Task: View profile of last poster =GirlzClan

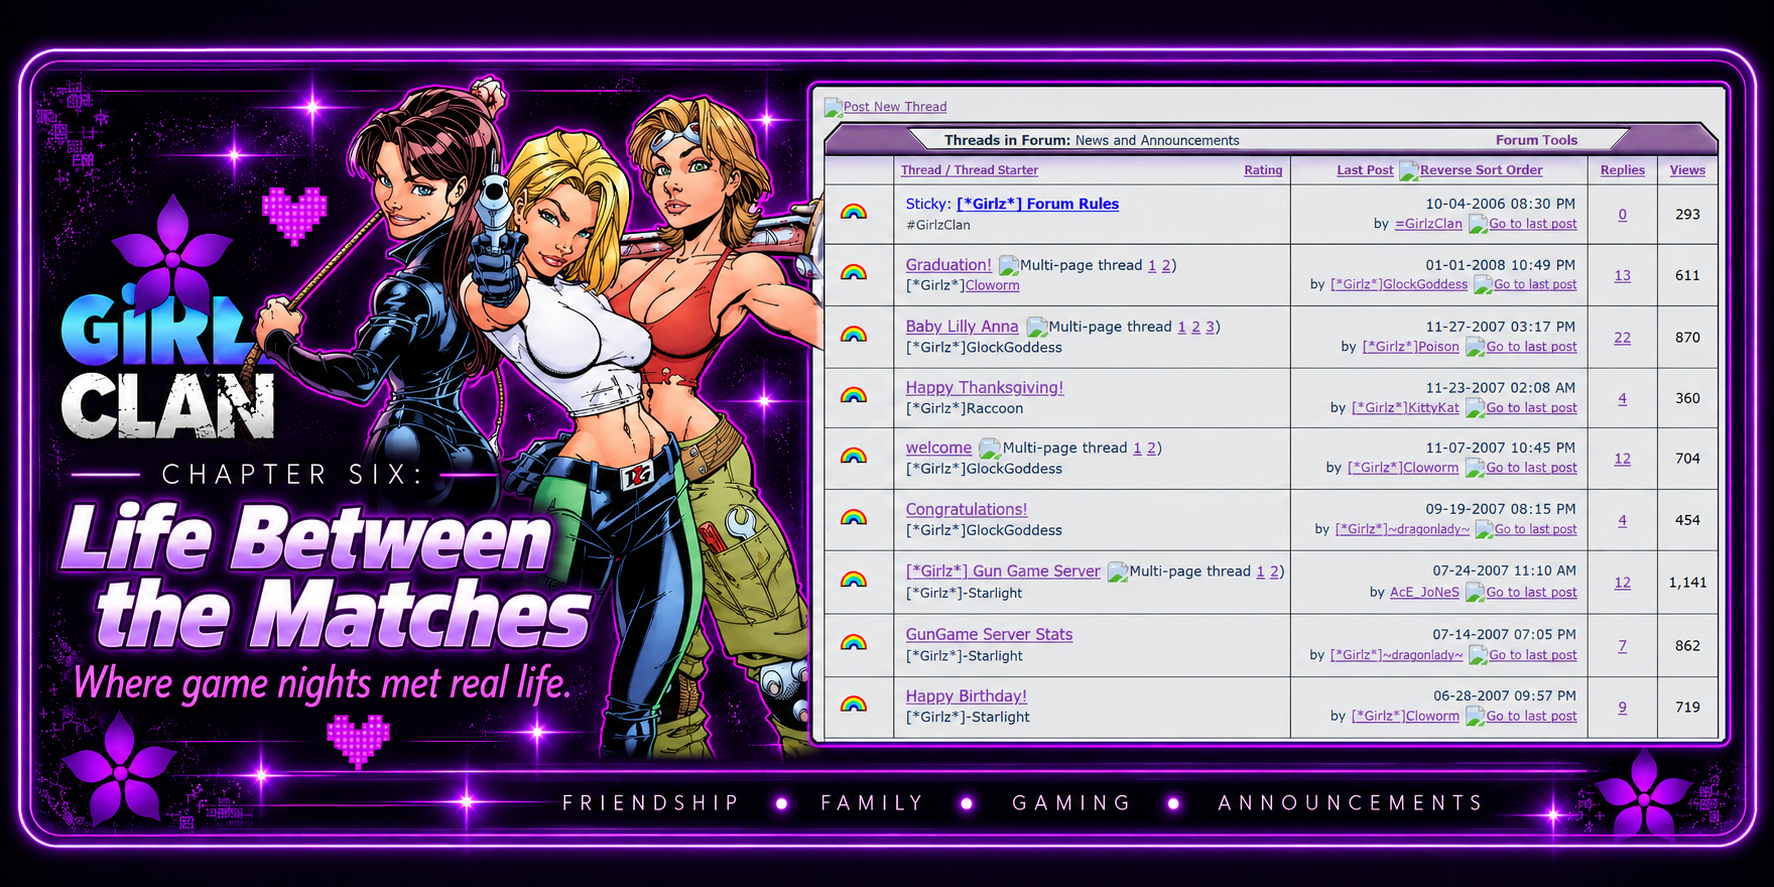Action: (1428, 224)
